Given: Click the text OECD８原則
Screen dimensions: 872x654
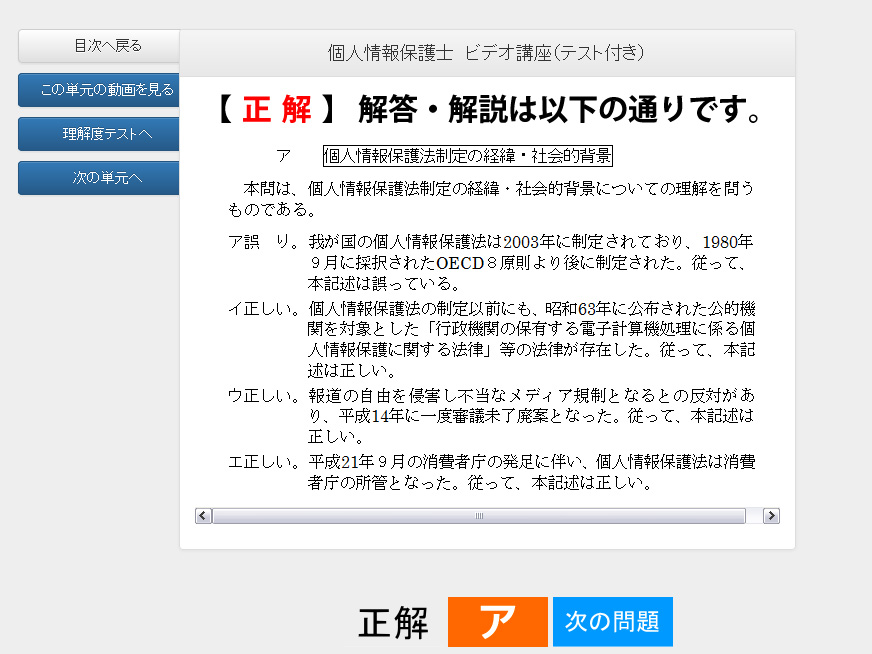Looking at the screenshot, I should click(483, 262).
